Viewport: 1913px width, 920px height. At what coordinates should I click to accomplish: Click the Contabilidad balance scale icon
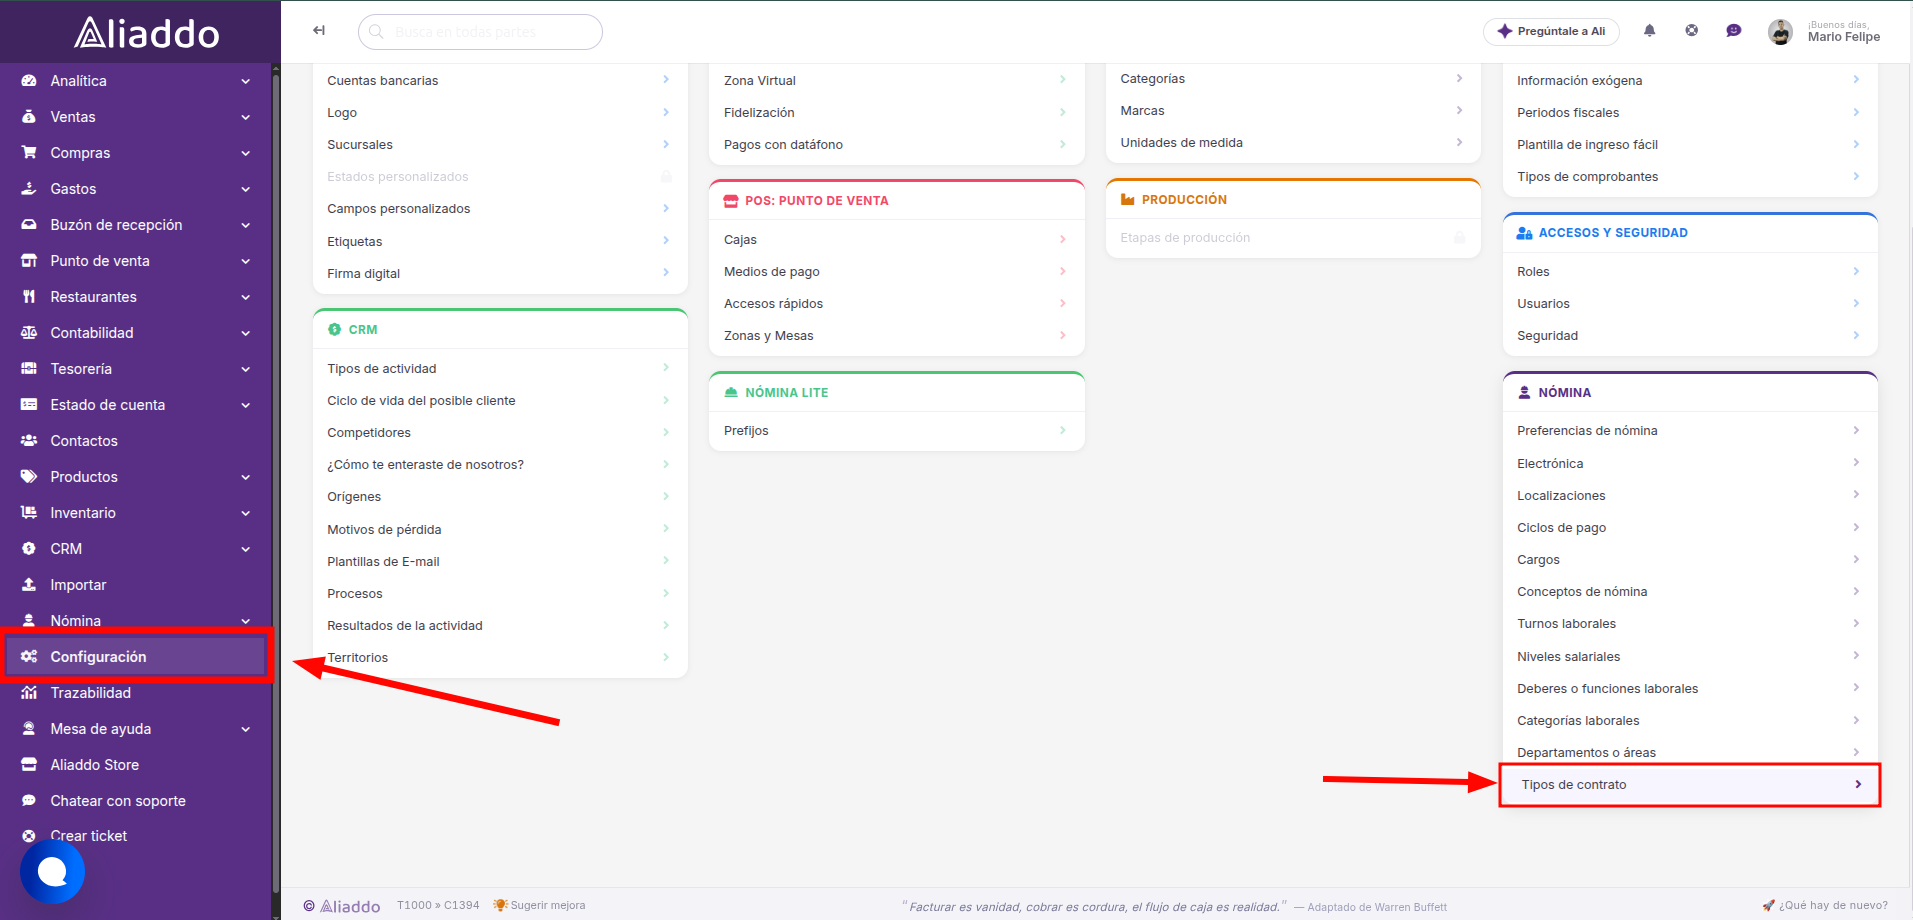point(29,333)
